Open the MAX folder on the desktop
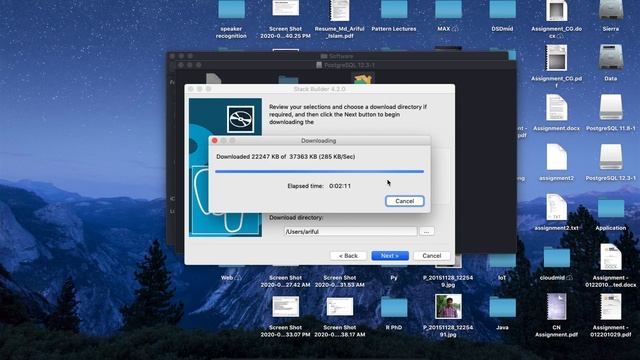 click(x=448, y=9)
